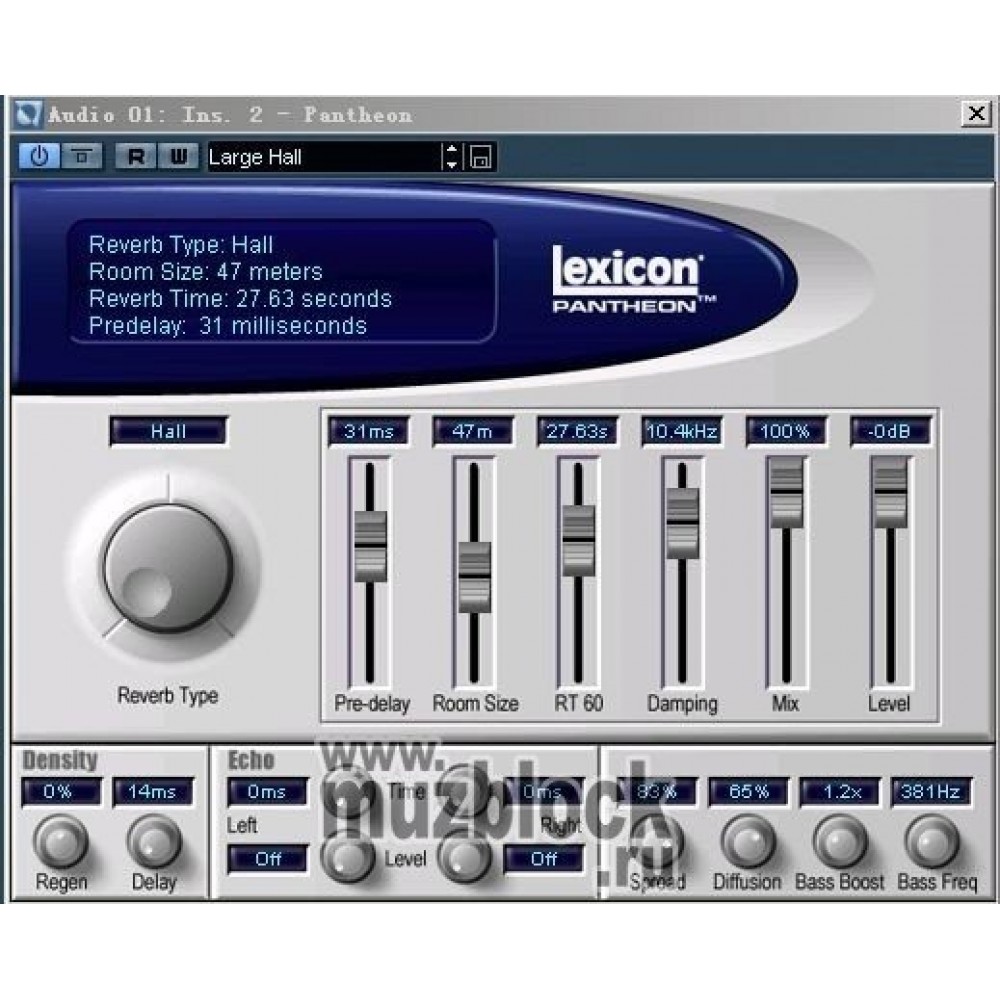1000x1000 pixels.
Task: Select the 100% mix value field
Action: pos(786,432)
